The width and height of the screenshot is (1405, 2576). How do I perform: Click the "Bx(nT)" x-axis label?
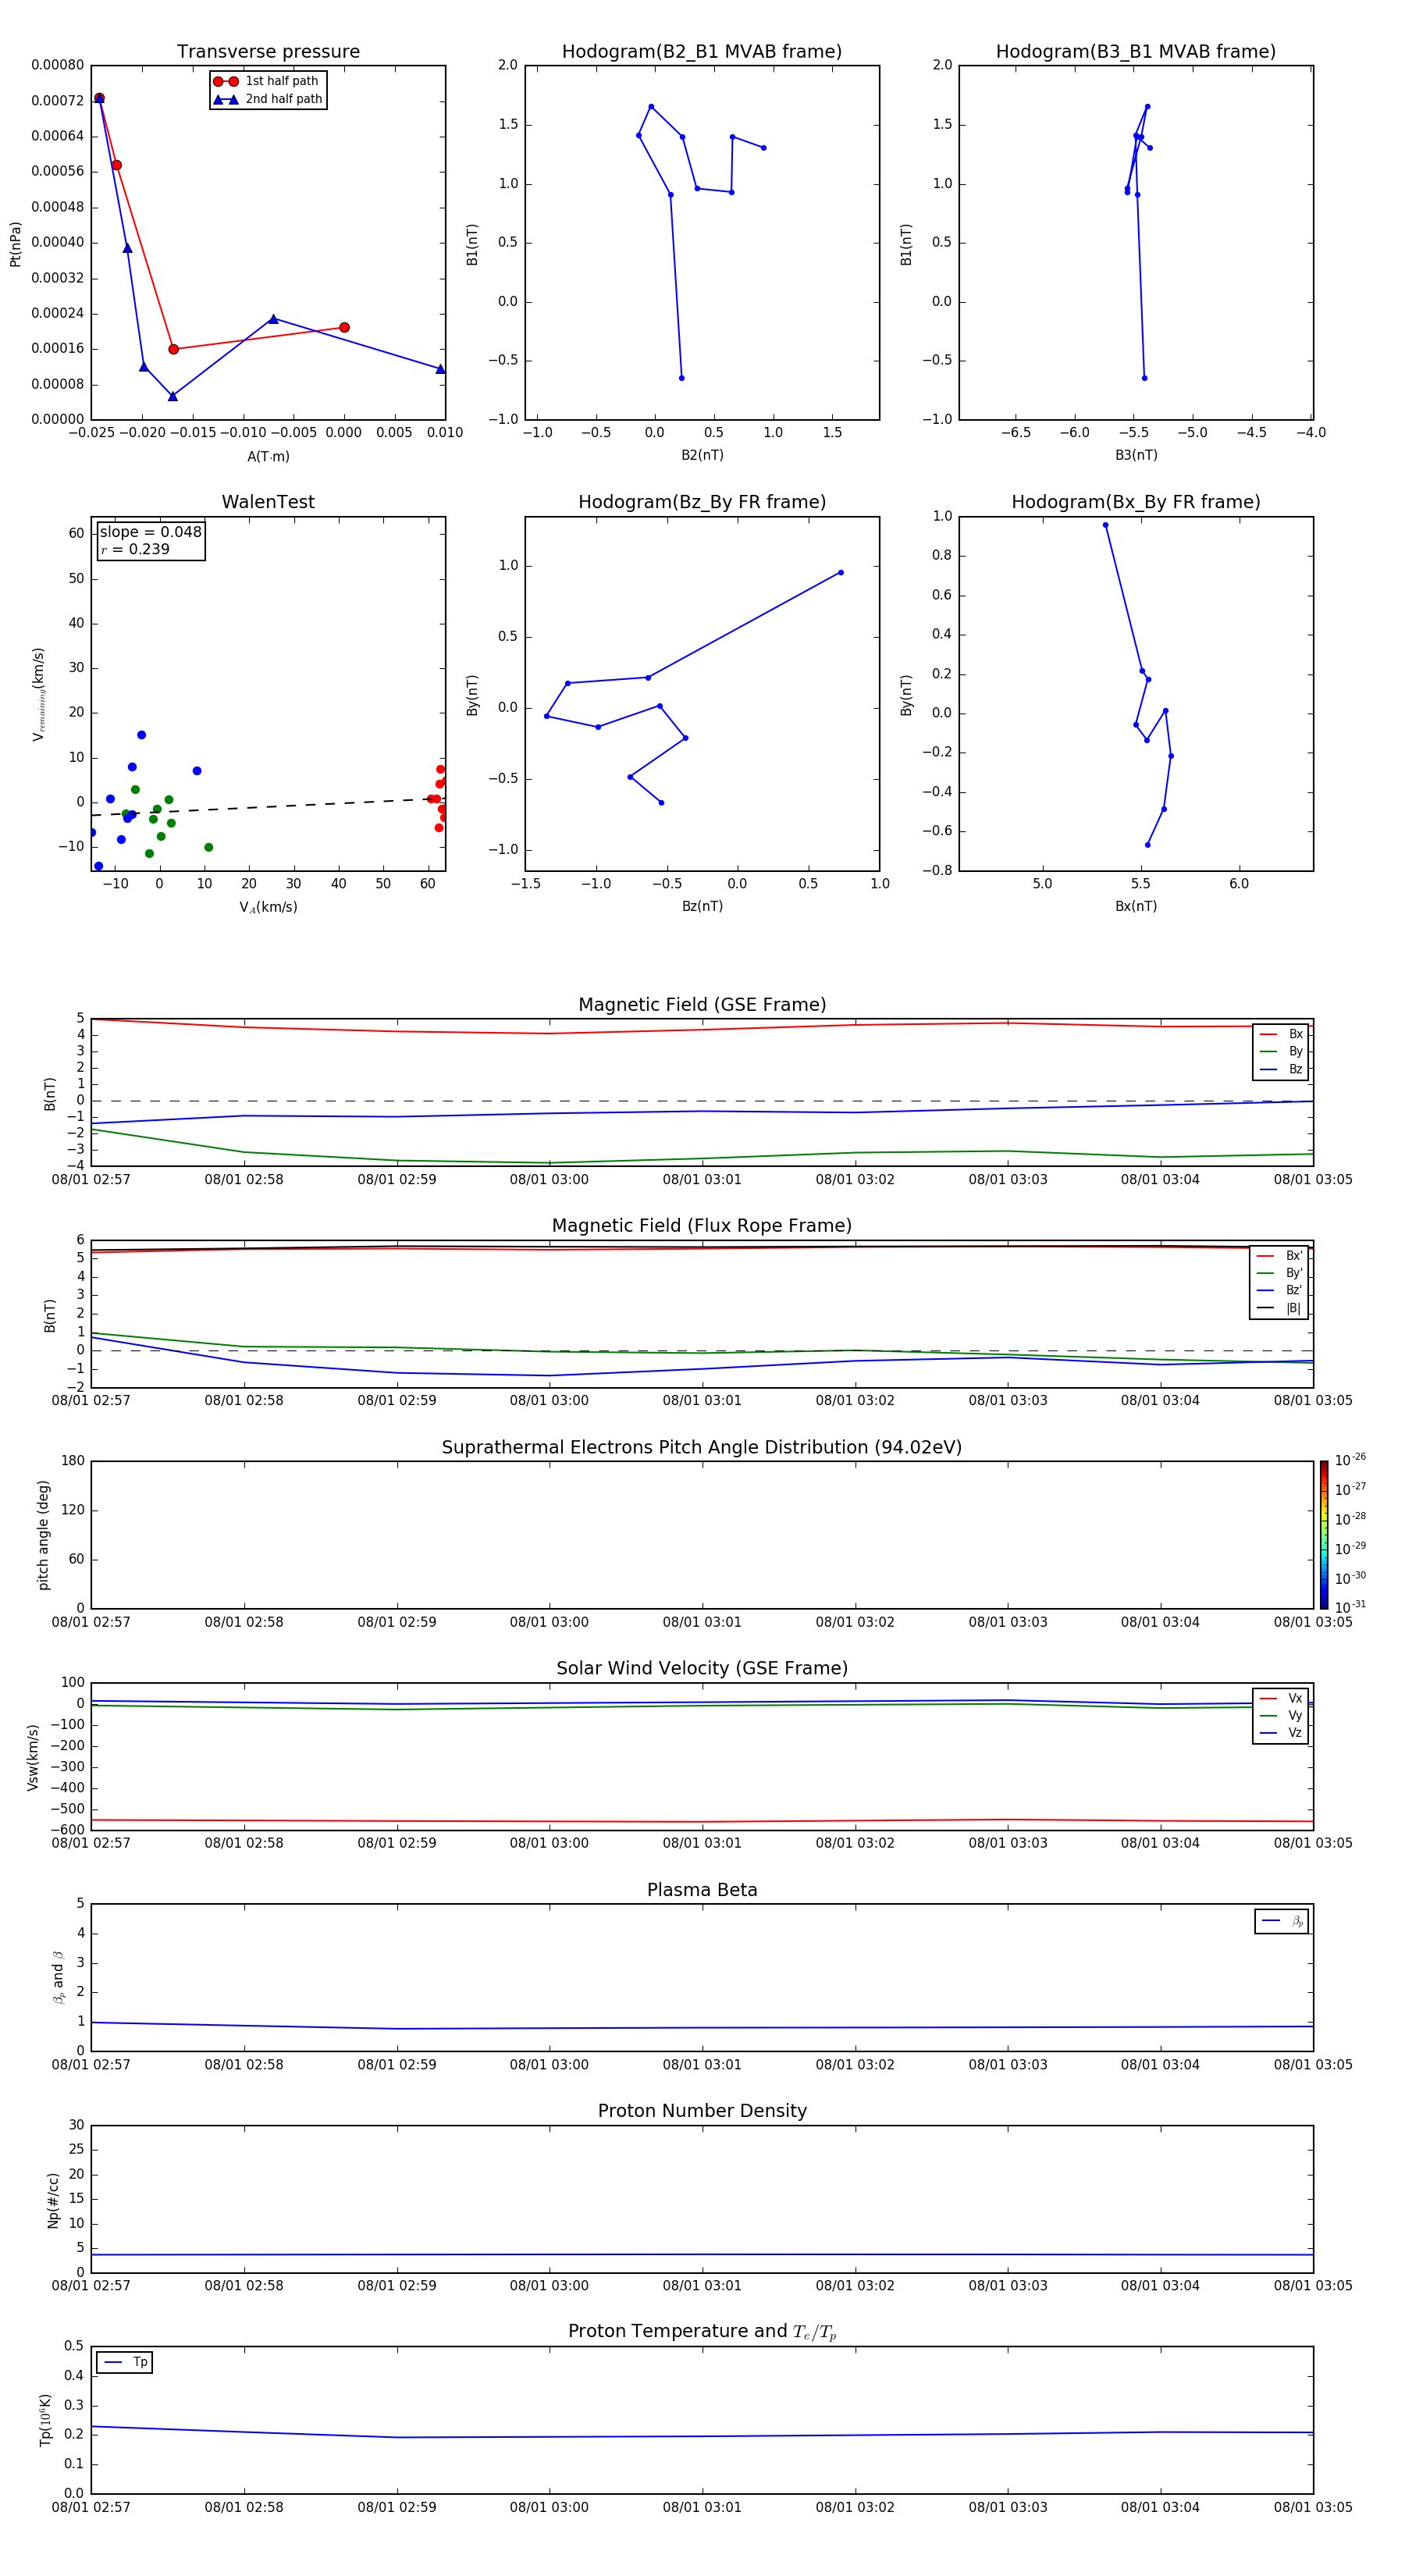pyautogui.click(x=1136, y=907)
